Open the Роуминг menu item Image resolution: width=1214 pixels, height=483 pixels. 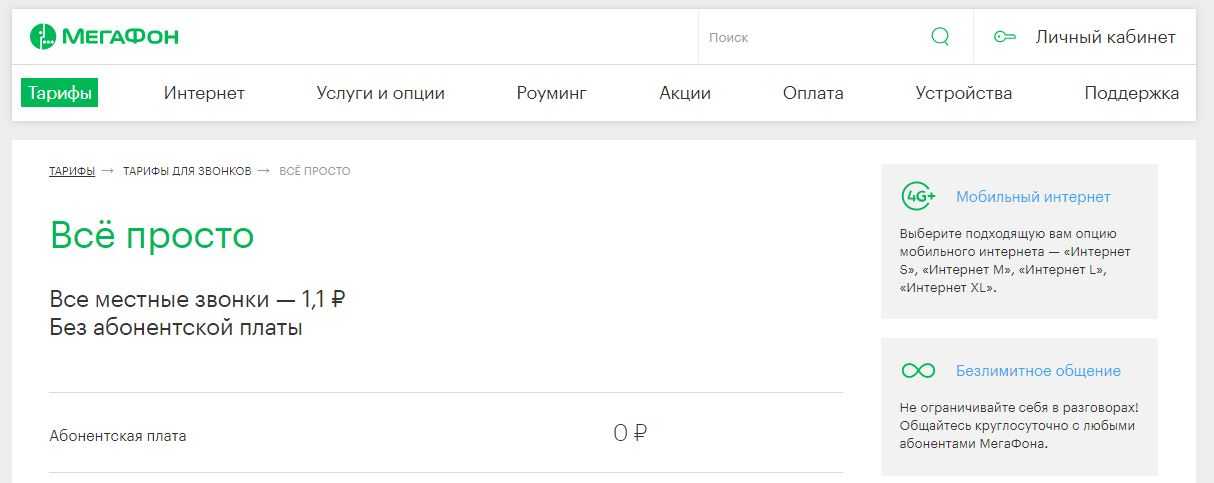pos(551,93)
